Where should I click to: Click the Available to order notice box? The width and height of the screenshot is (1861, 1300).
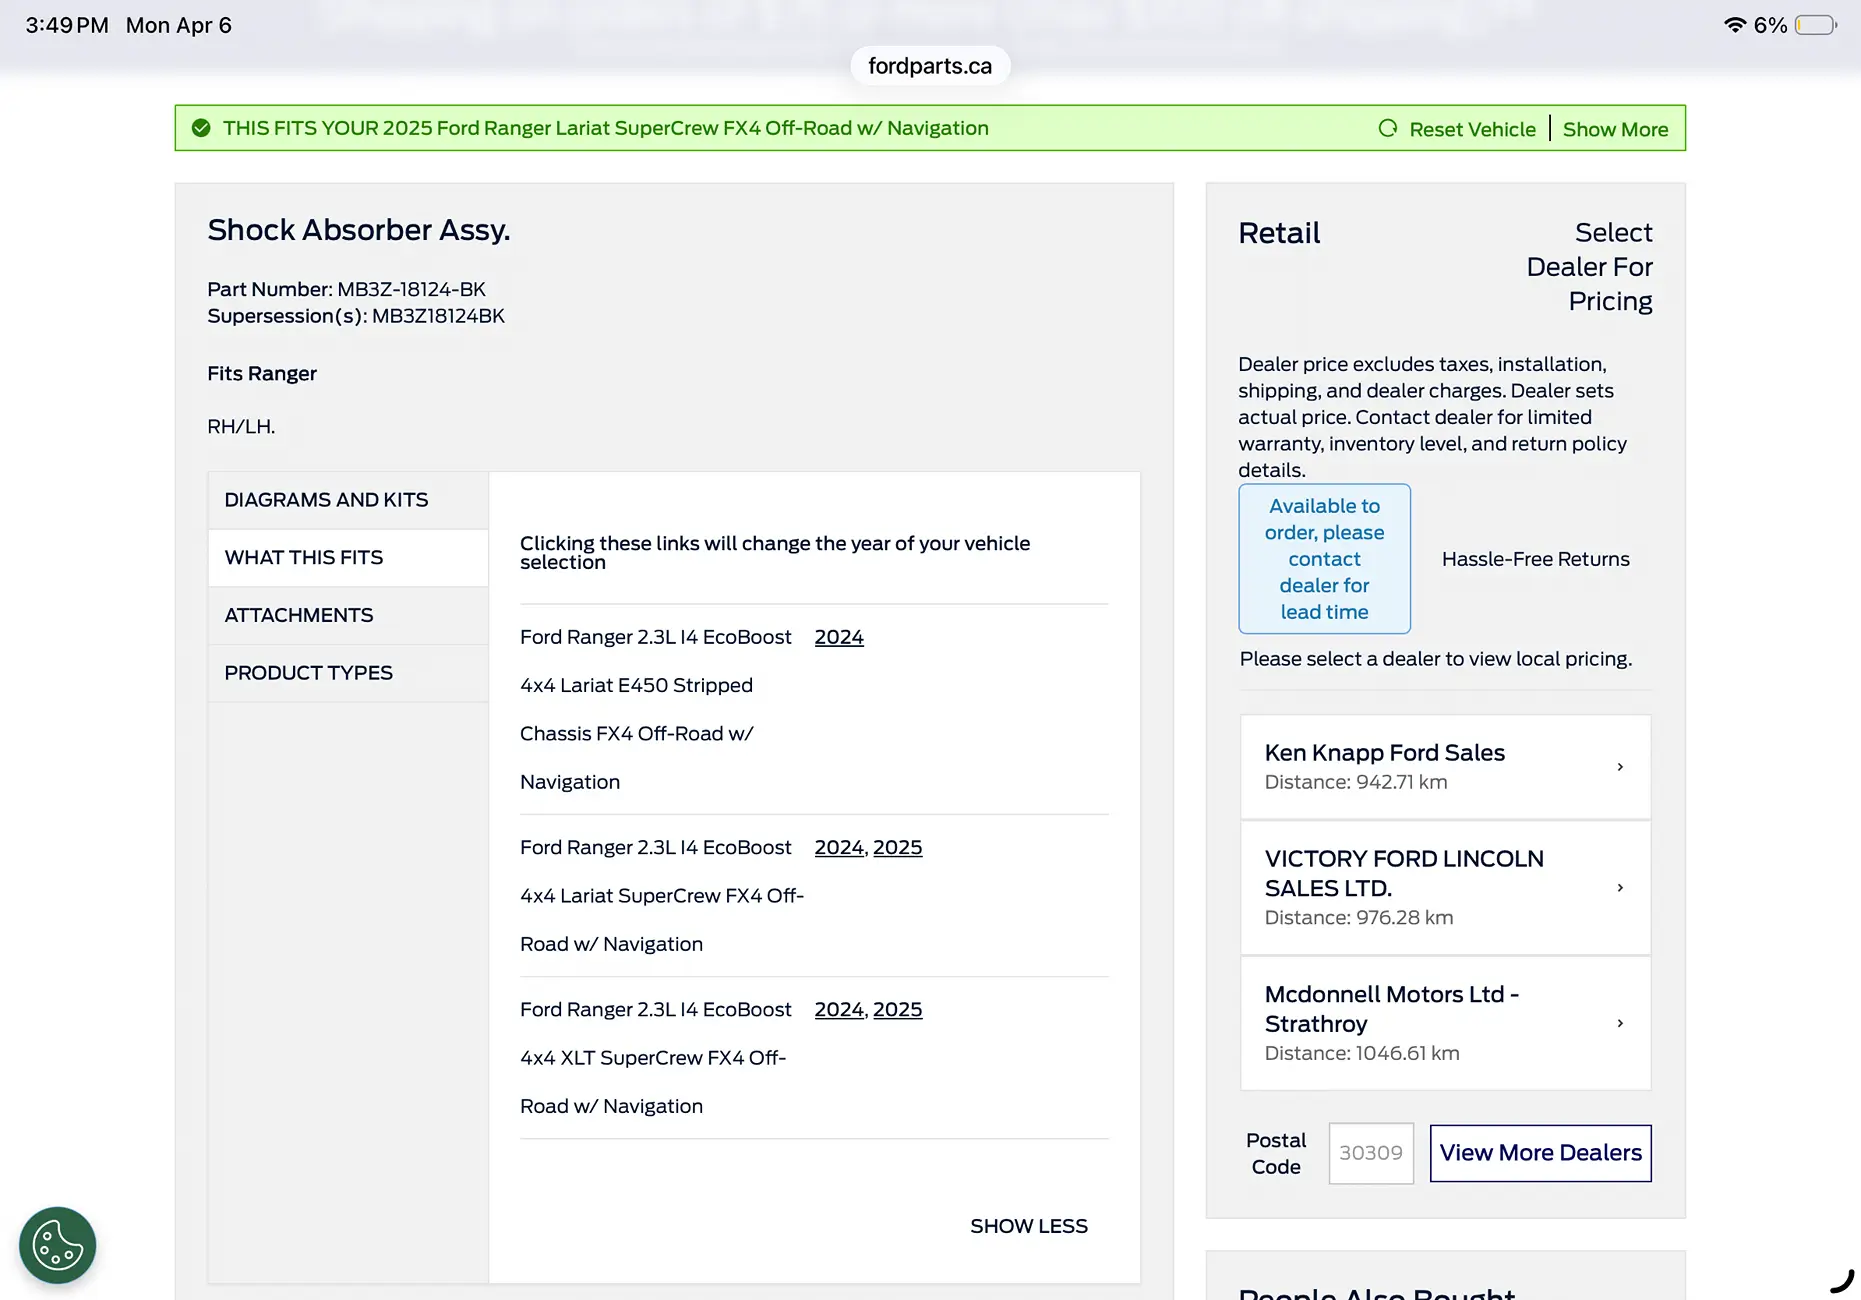pyautogui.click(x=1324, y=559)
